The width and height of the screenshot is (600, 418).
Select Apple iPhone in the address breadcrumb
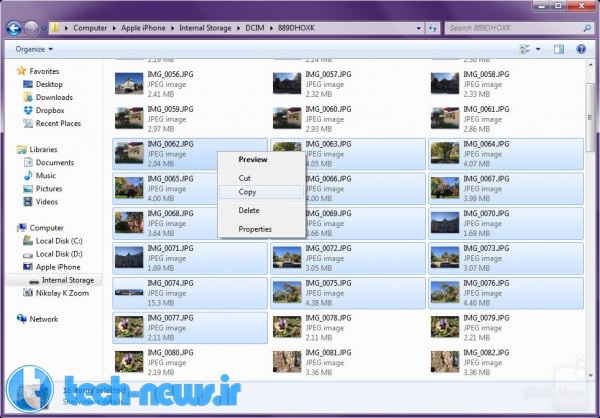pyautogui.click(x=143, y=28)
